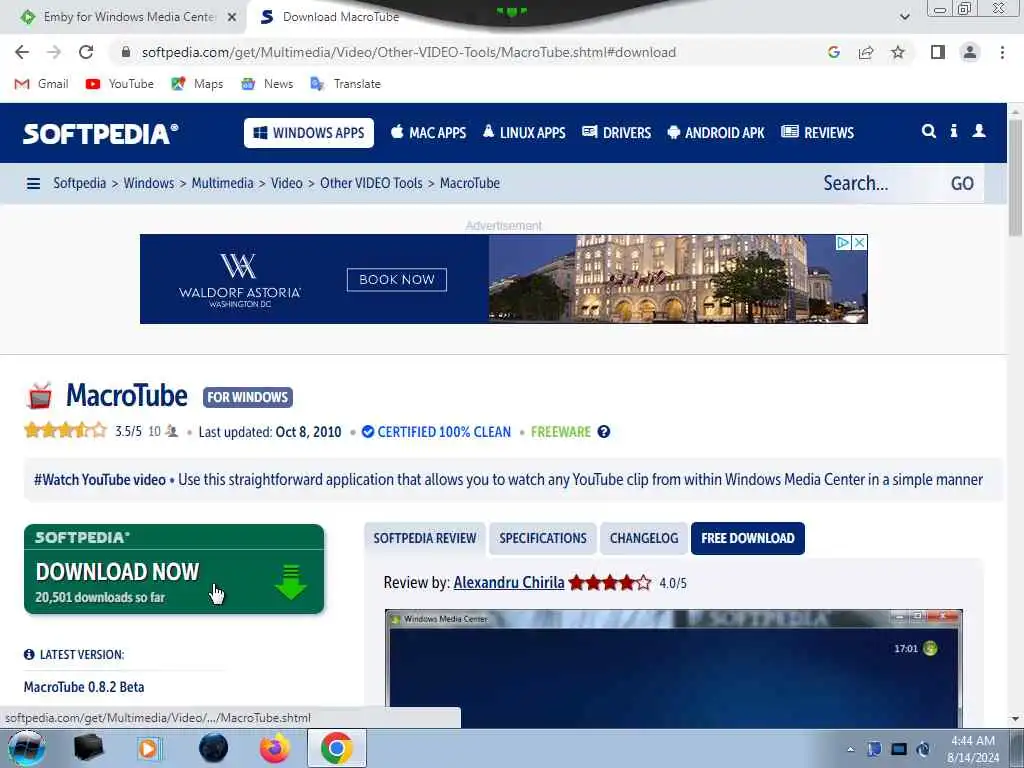This screenshot has height=768, width=1024.
Task: Open the Linux Apps section
Action: pyautogui.click(x=524, y=133)
